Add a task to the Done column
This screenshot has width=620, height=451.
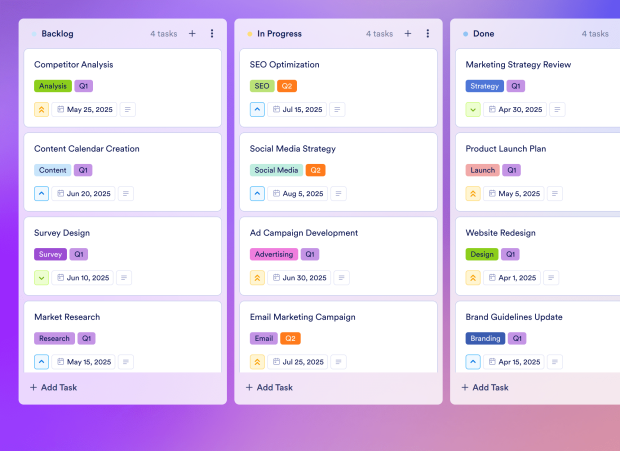pyautogui.click(x=485, y=387)
